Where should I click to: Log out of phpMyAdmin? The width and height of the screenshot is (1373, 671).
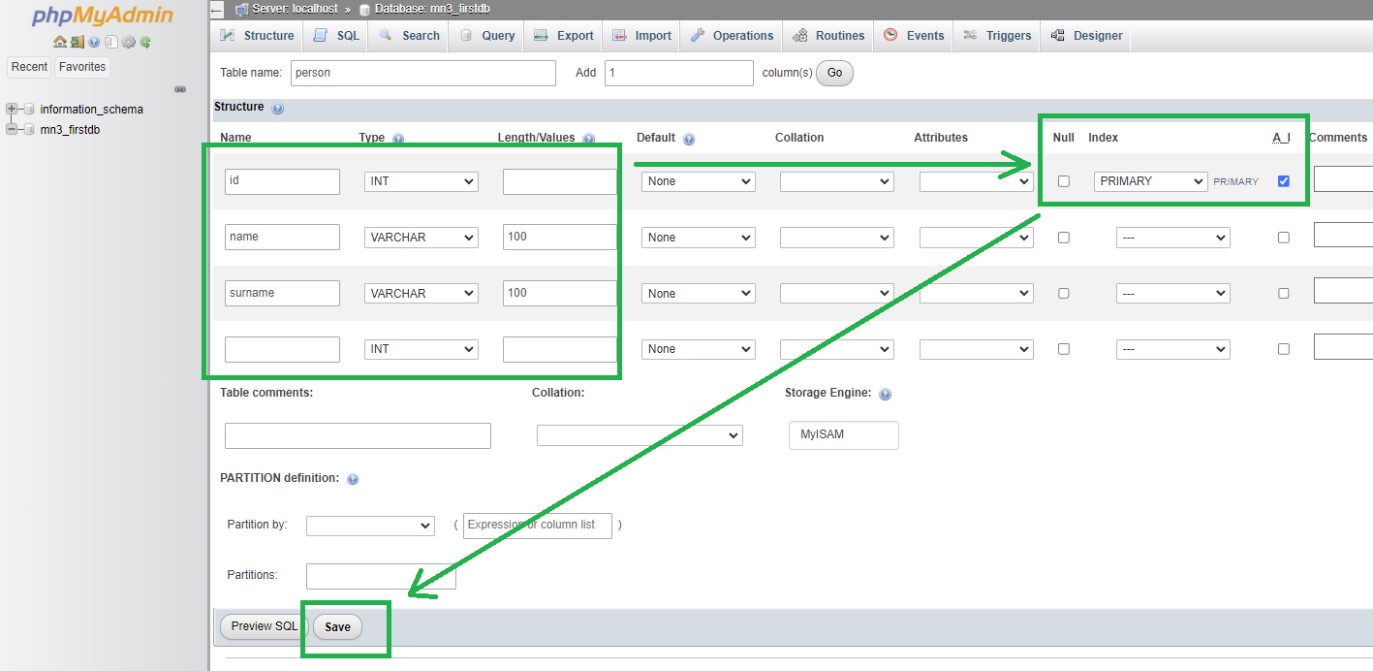[x=78, y=43]
